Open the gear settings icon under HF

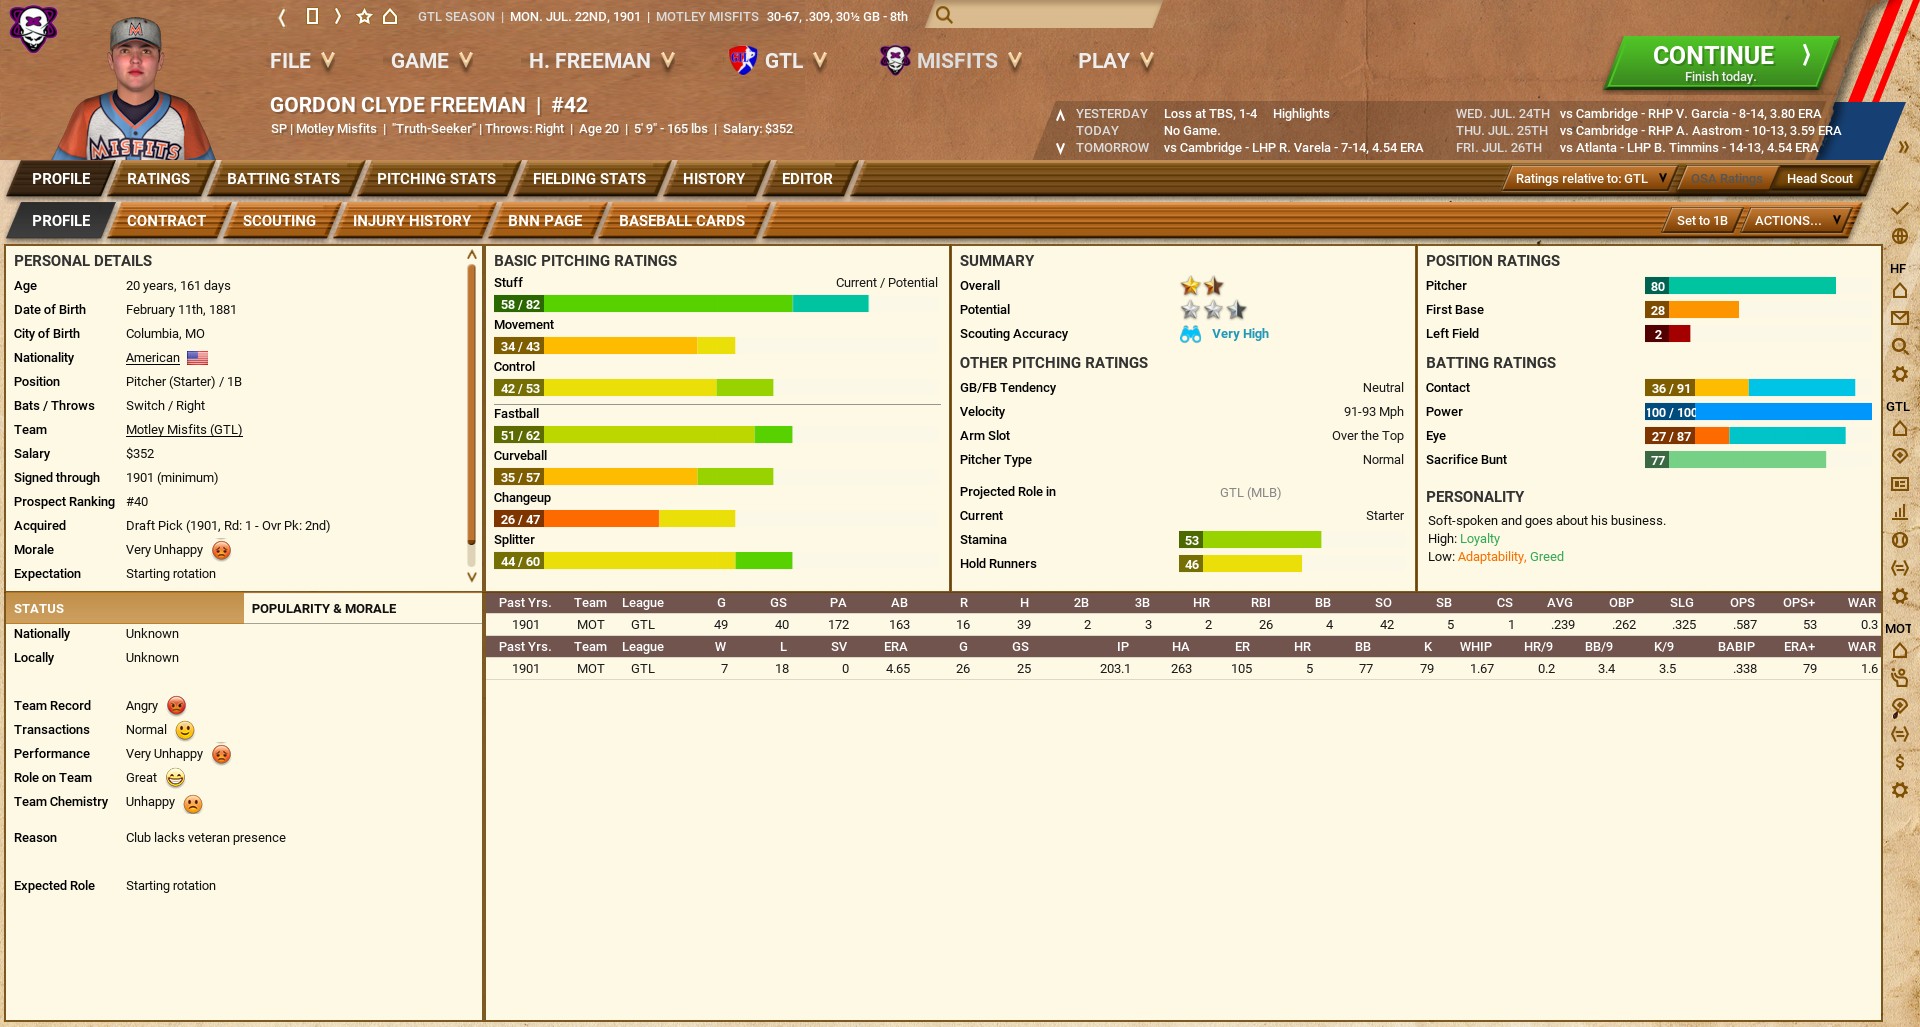(x=1900, y=374)
